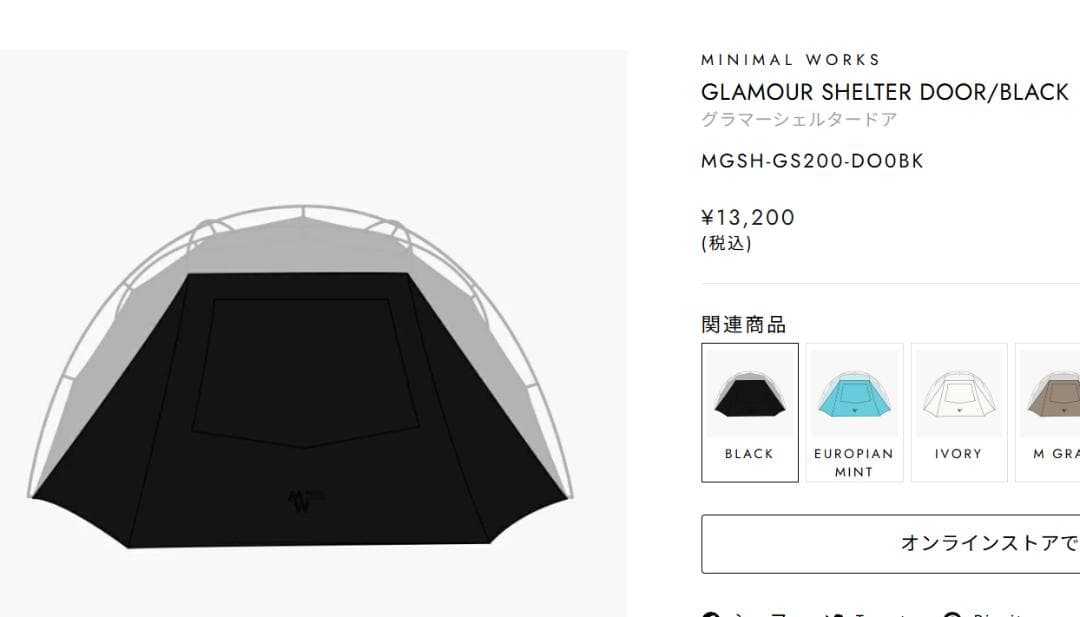Click the ivory white tent thumbnail image
This screenshot has width=1080, height=617.
959,394
